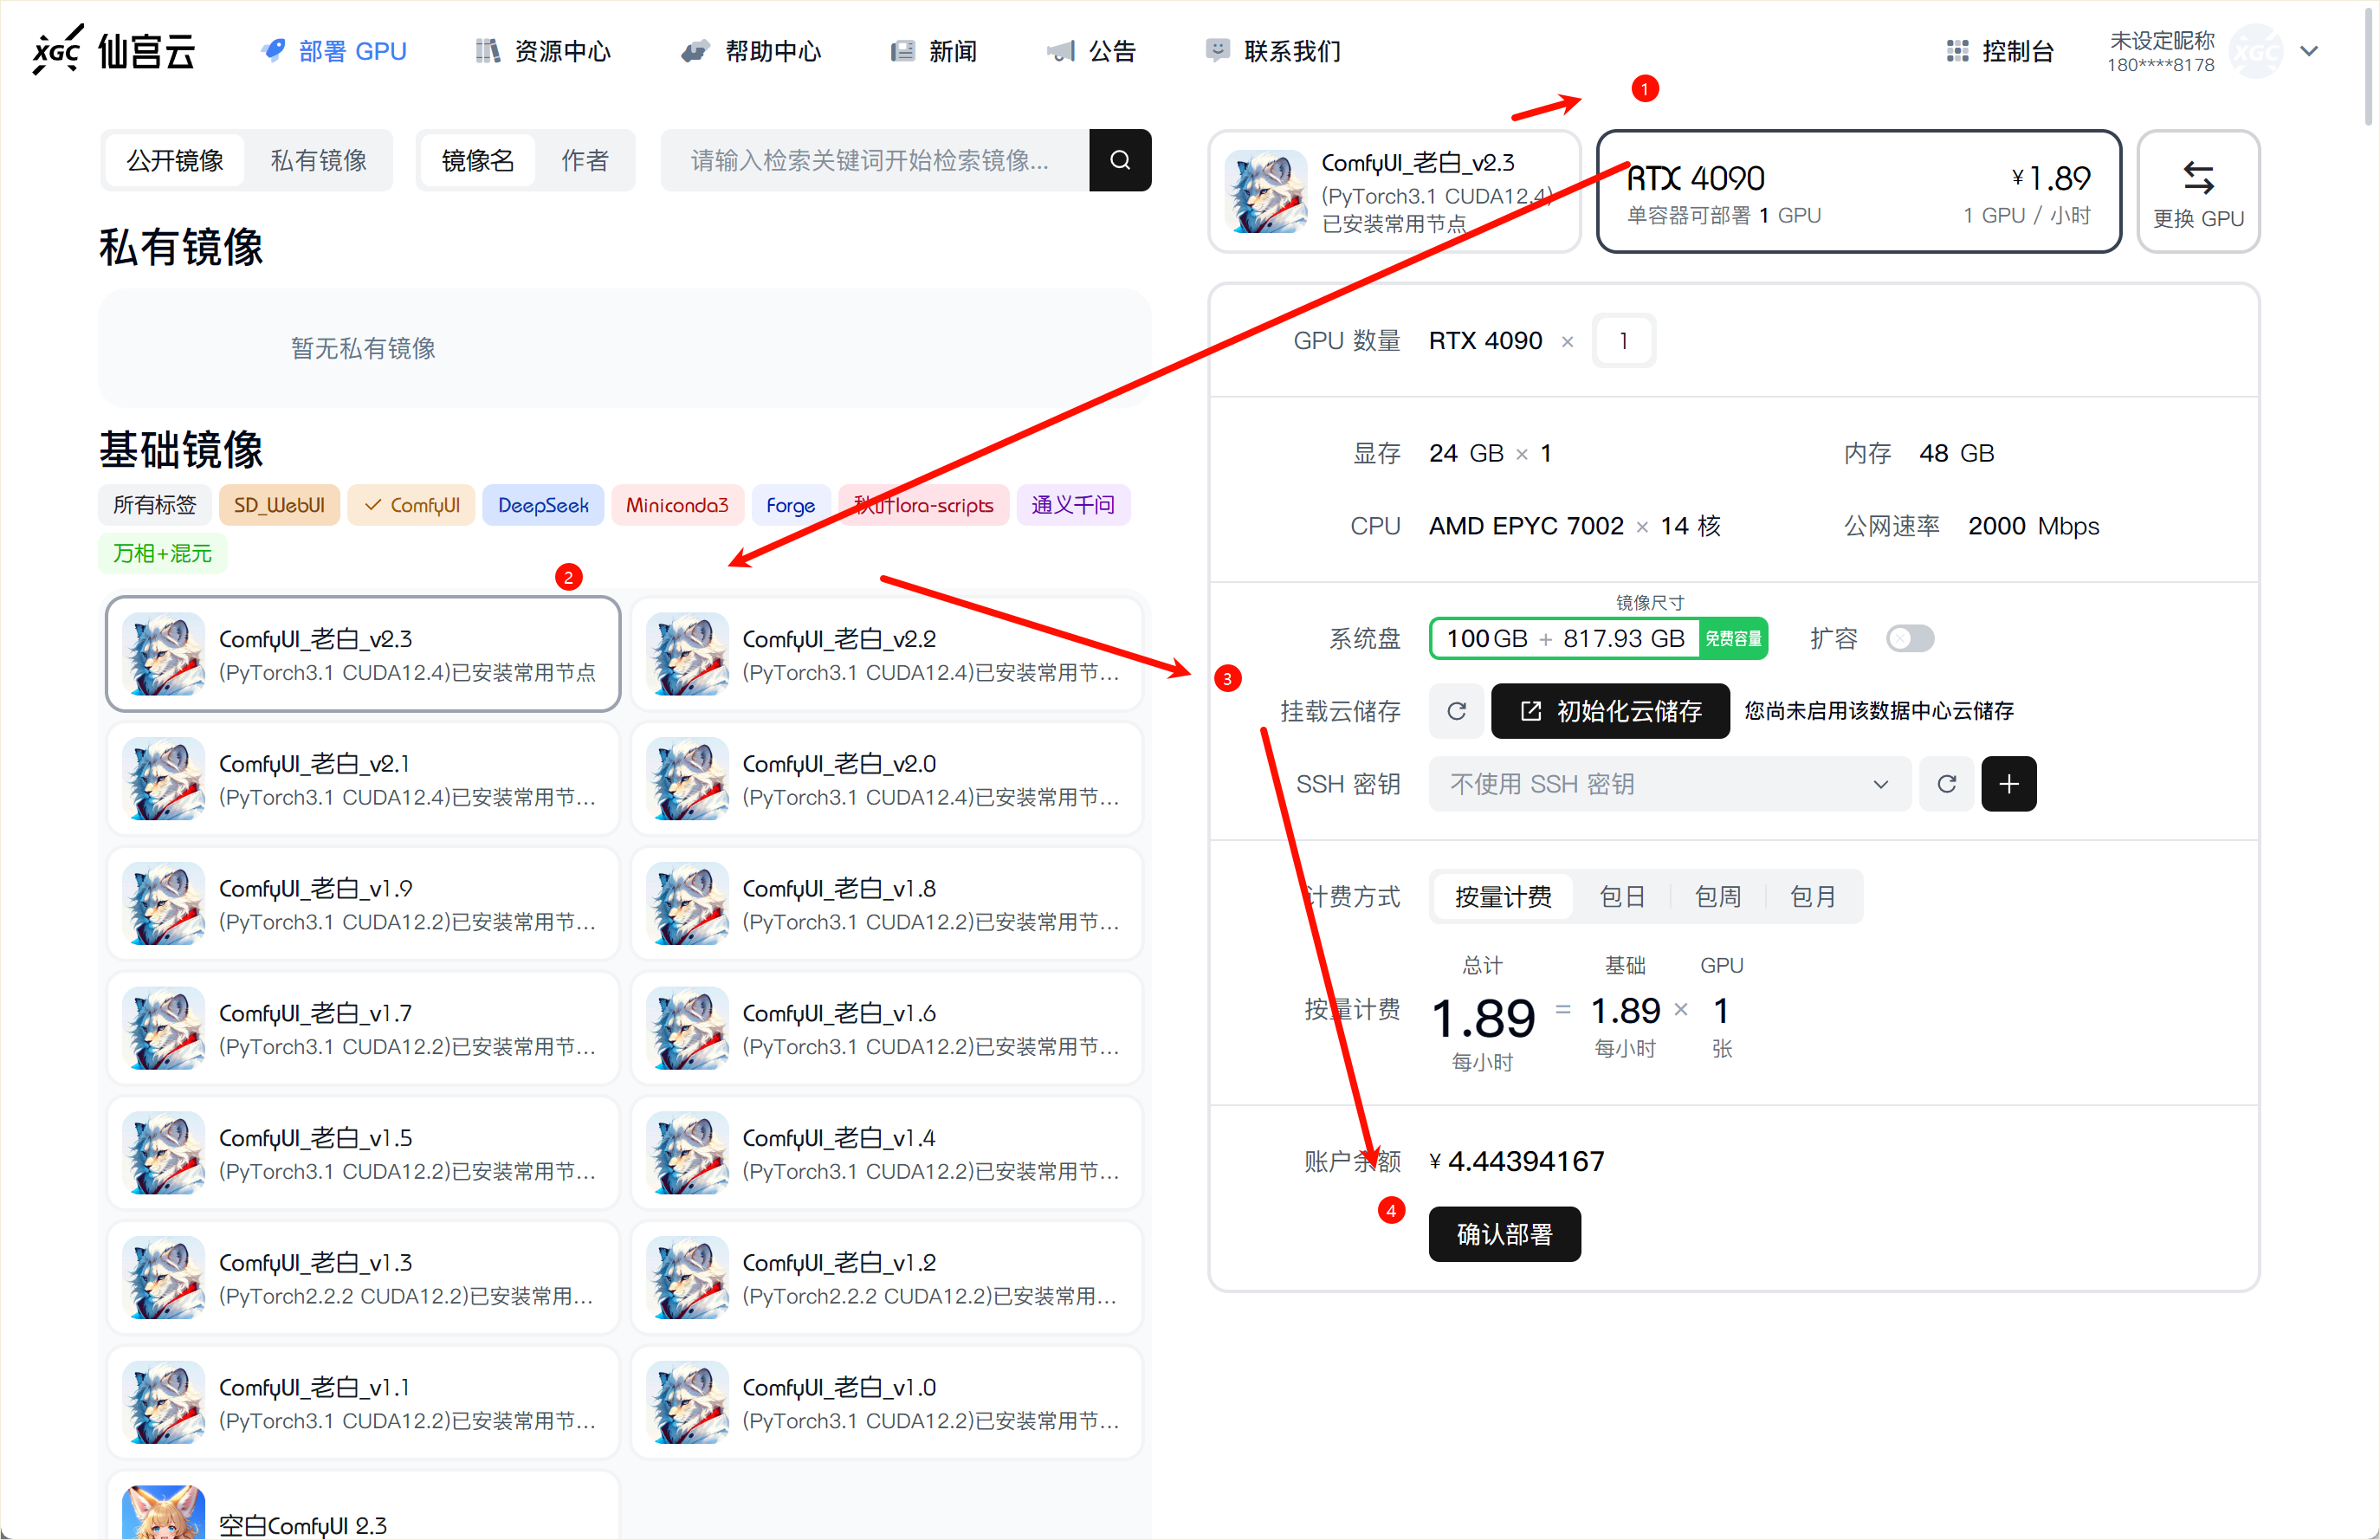The height and width of the screenshot is (1540, 2380).
Task: Click the user avatar in the header
Action: click(2256, 51)
